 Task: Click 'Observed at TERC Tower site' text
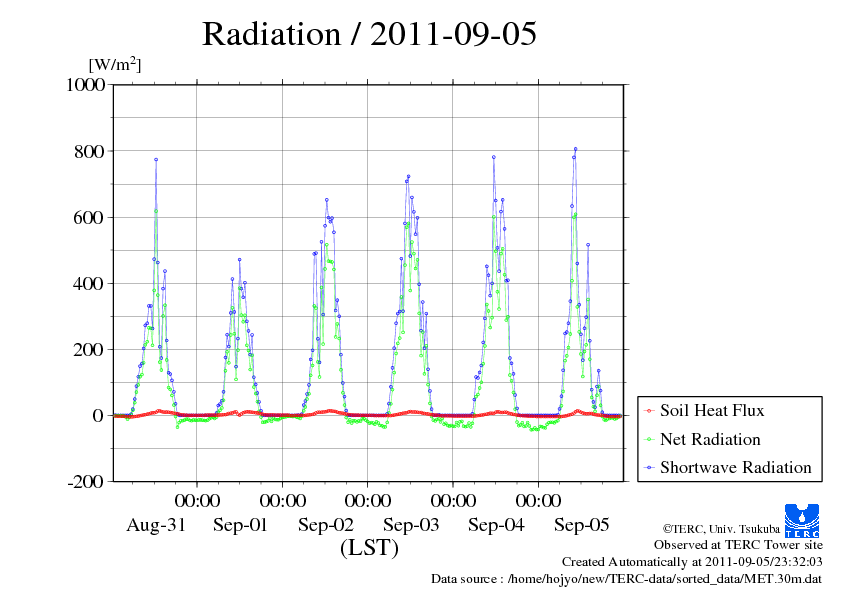coord(738,545)
